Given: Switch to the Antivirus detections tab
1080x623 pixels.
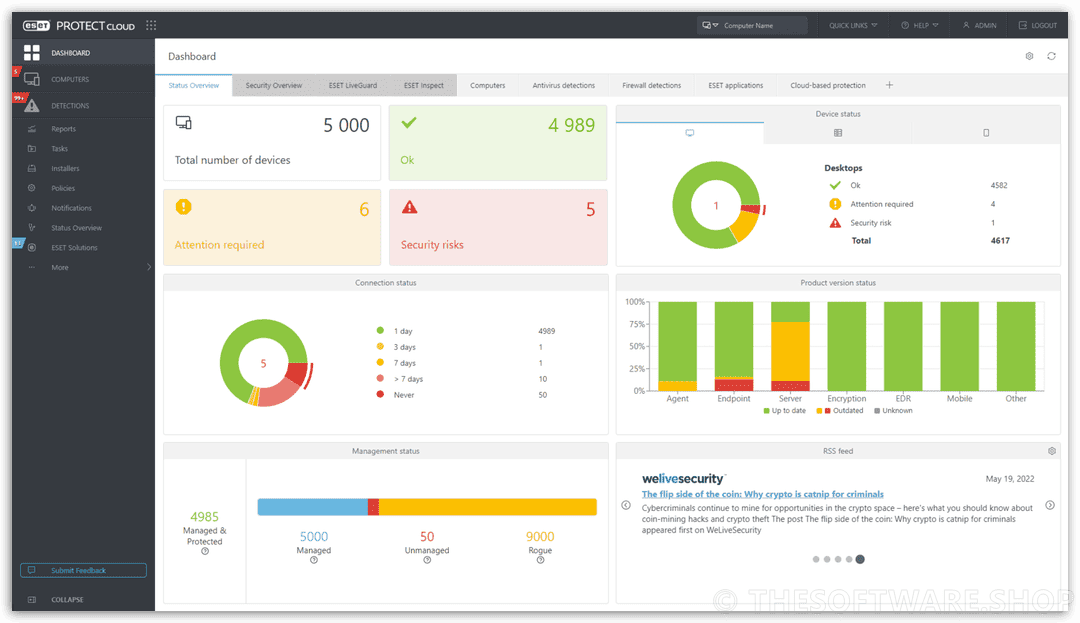Looking at the screenshot, I should [563, 85].
